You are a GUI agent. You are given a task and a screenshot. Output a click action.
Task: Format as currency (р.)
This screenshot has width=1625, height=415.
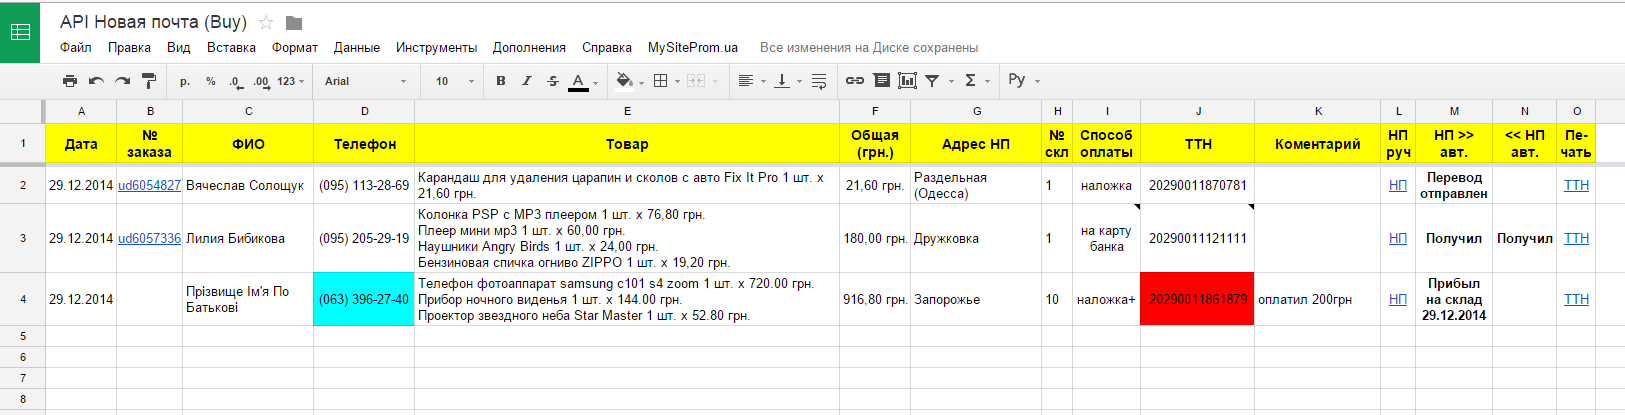185,81
